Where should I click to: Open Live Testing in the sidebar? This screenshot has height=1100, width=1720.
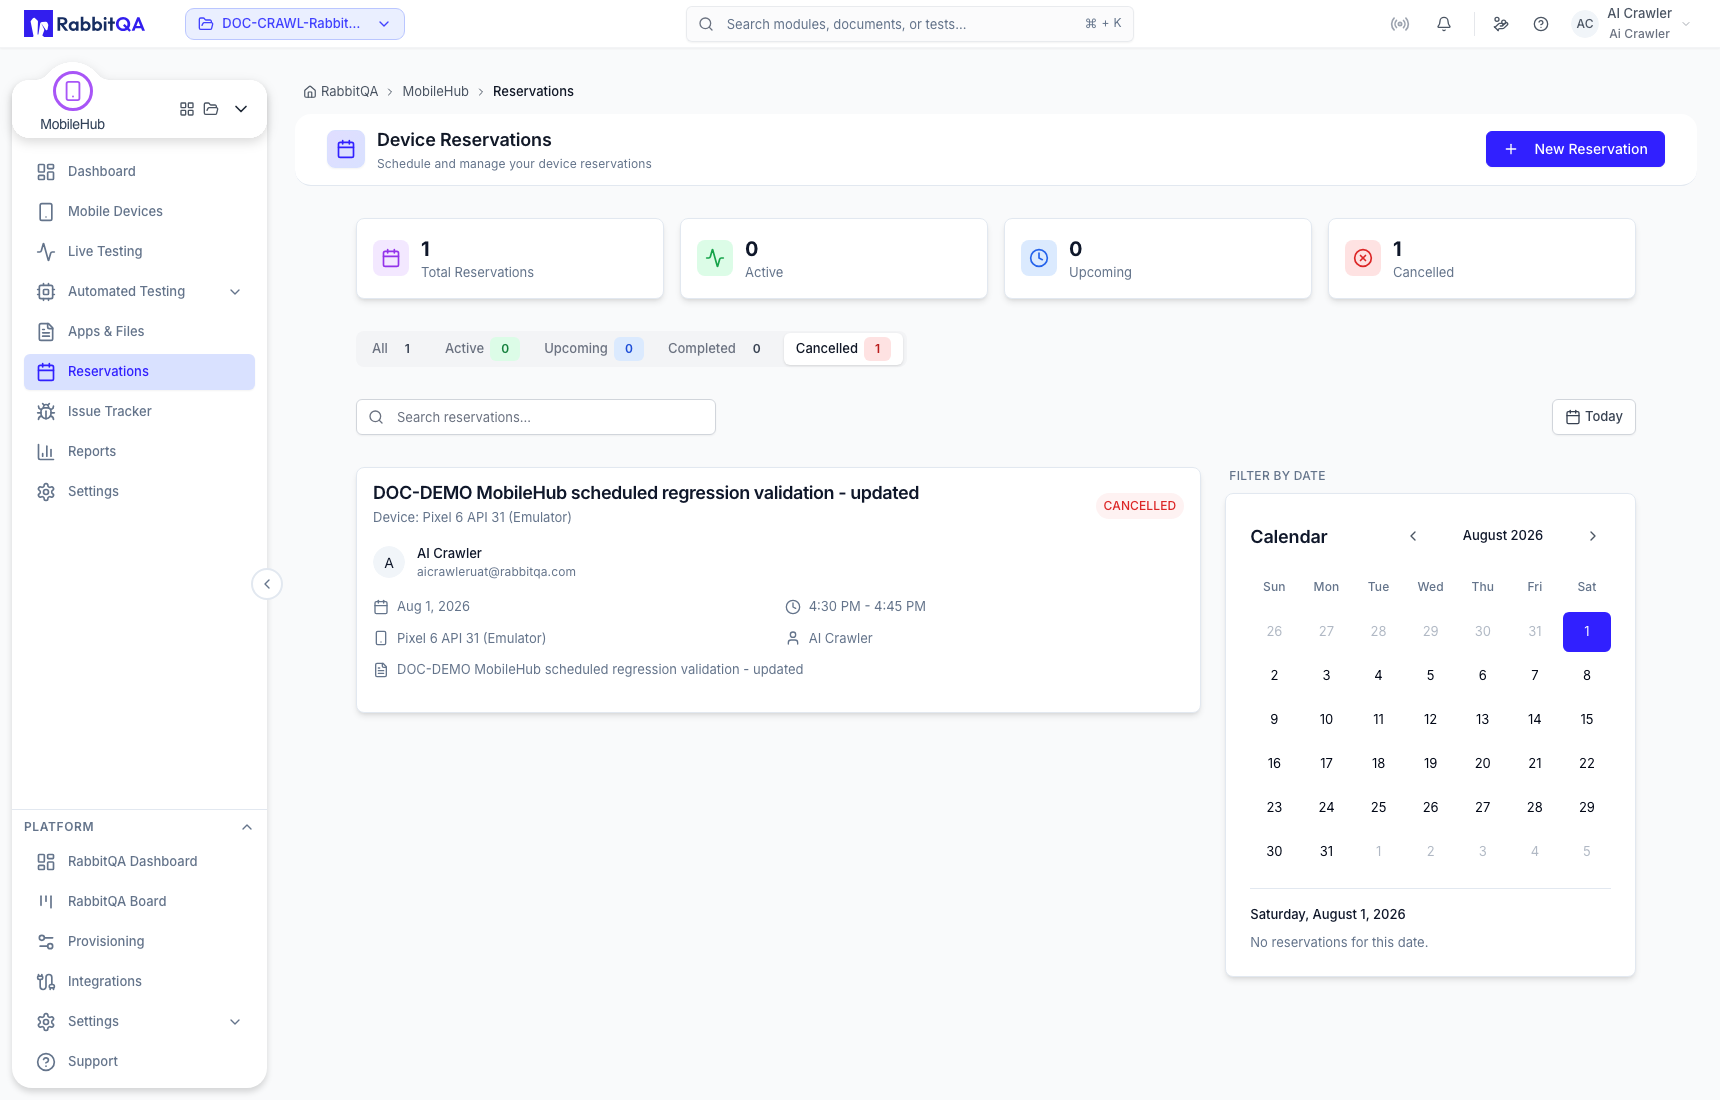140,252
